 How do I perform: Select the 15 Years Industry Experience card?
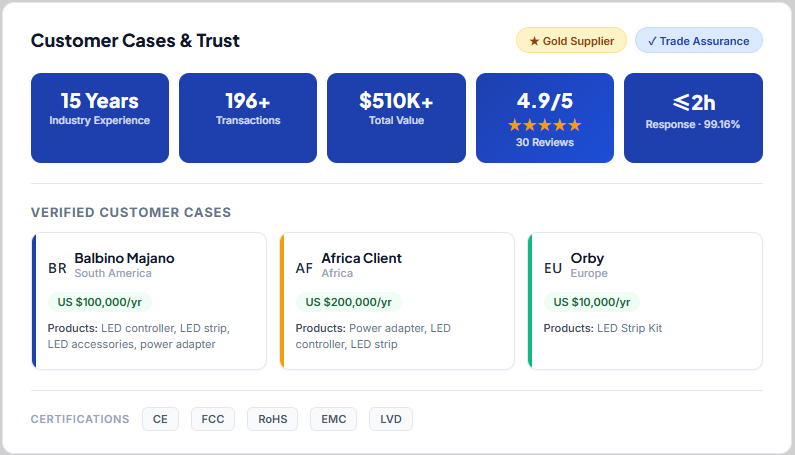click(99, 117)
